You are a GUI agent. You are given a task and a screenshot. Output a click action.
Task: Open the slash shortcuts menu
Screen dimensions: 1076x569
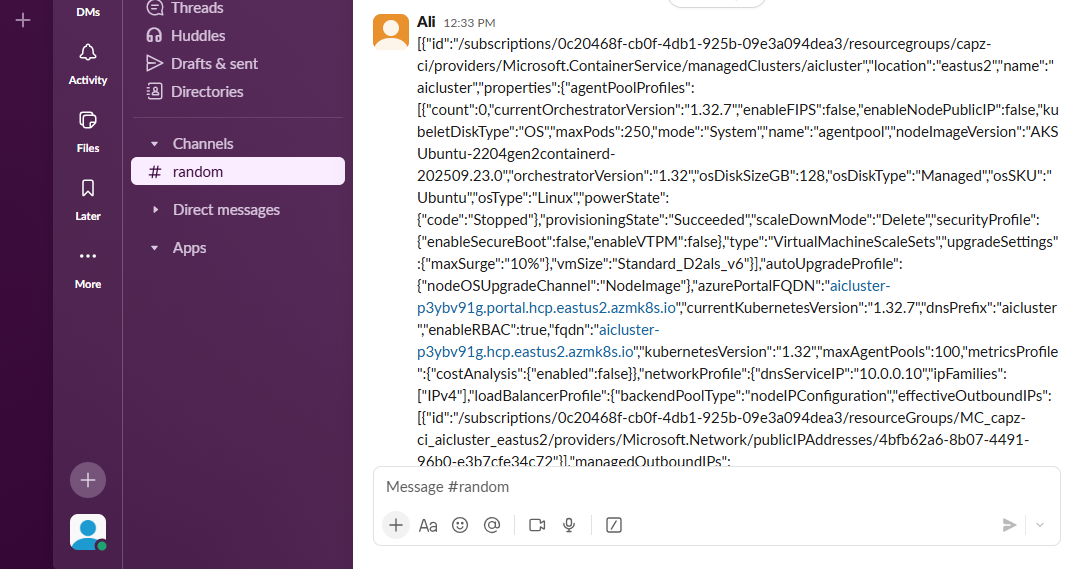click(615, 525)
